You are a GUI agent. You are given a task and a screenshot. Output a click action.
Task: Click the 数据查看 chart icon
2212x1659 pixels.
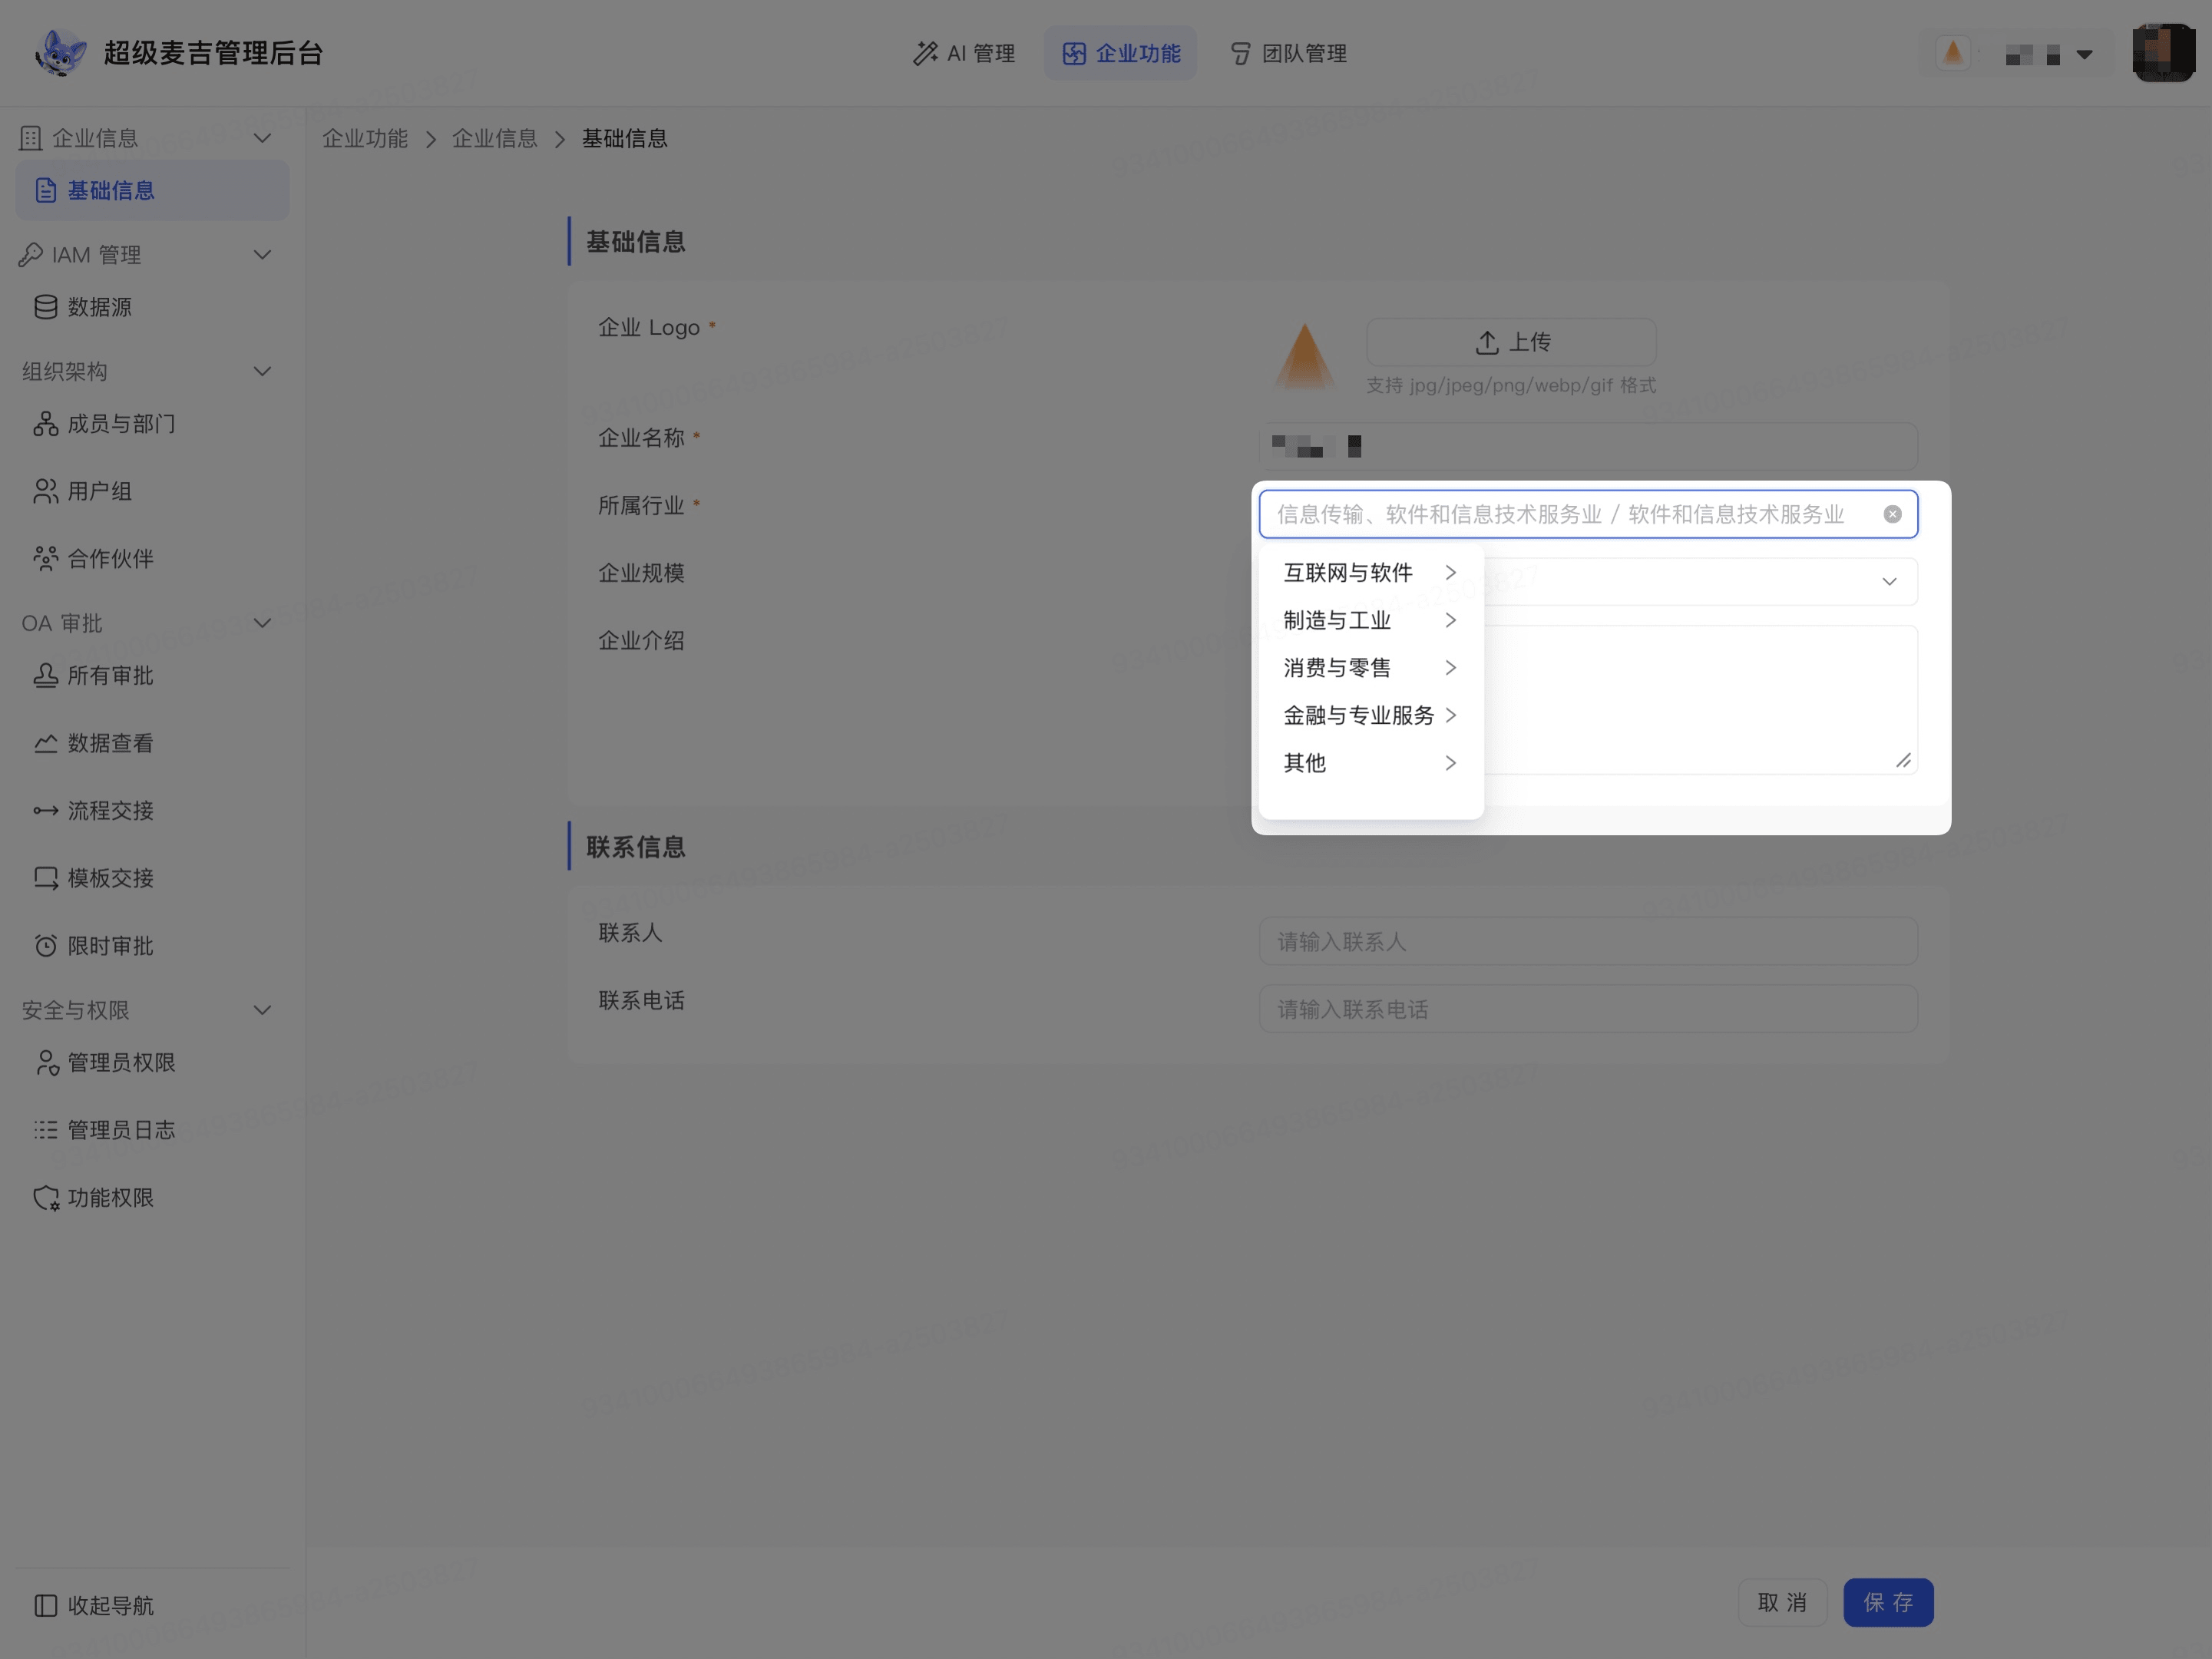click(46, 743)
